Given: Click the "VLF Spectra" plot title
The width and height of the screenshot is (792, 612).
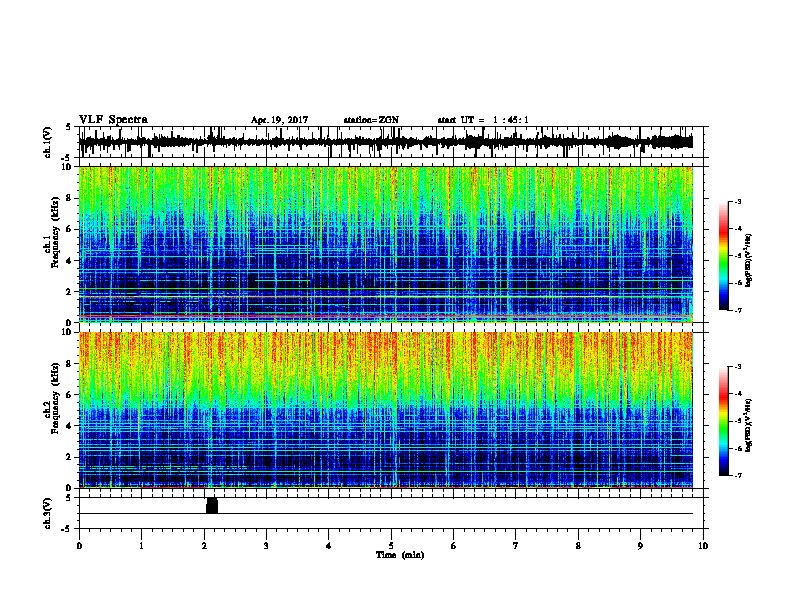Looking at the screenshot, I should [113, 120].
